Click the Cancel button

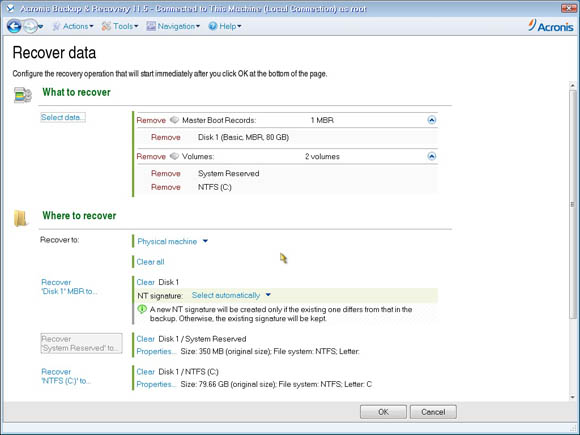pos(433,412)
